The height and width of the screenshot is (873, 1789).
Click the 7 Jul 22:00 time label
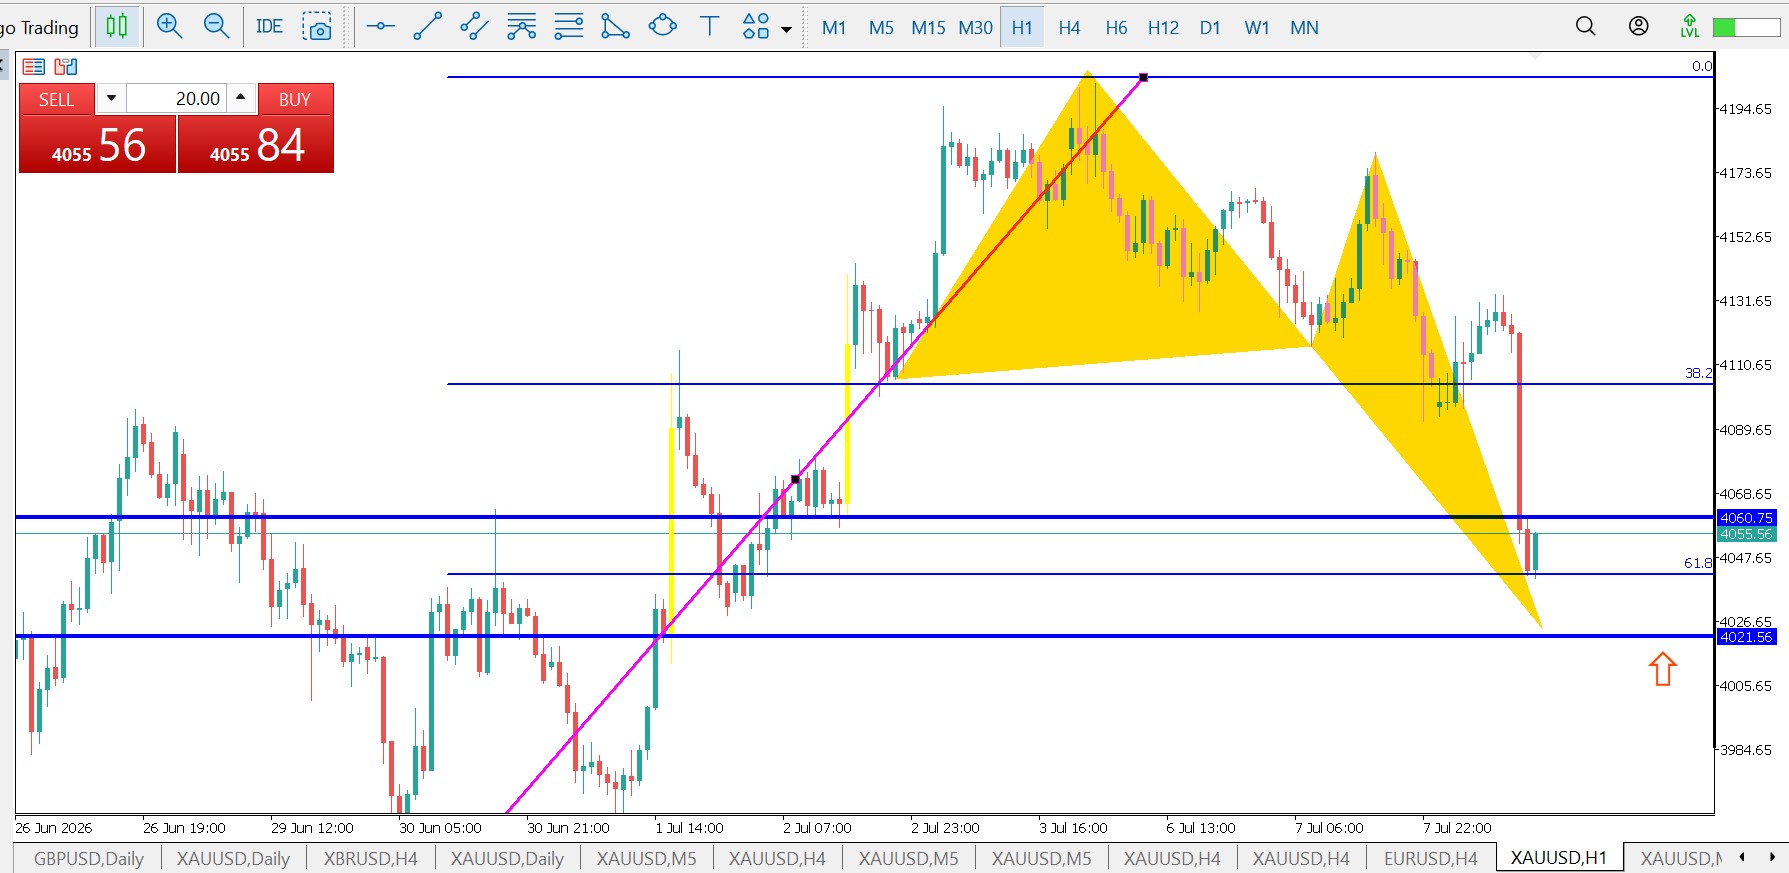tap(1457, 828)
